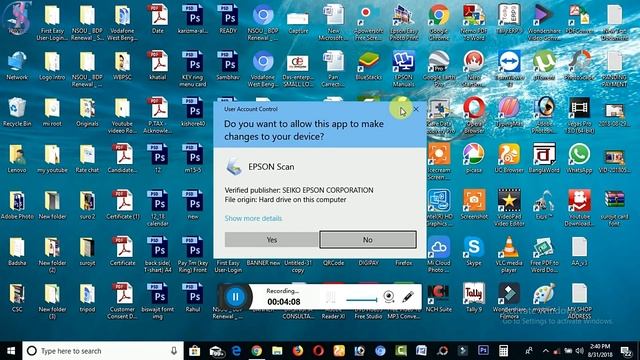640x360 pixels.
Task: Select the Tally 9 desktop shortcut
Action: 474,298
